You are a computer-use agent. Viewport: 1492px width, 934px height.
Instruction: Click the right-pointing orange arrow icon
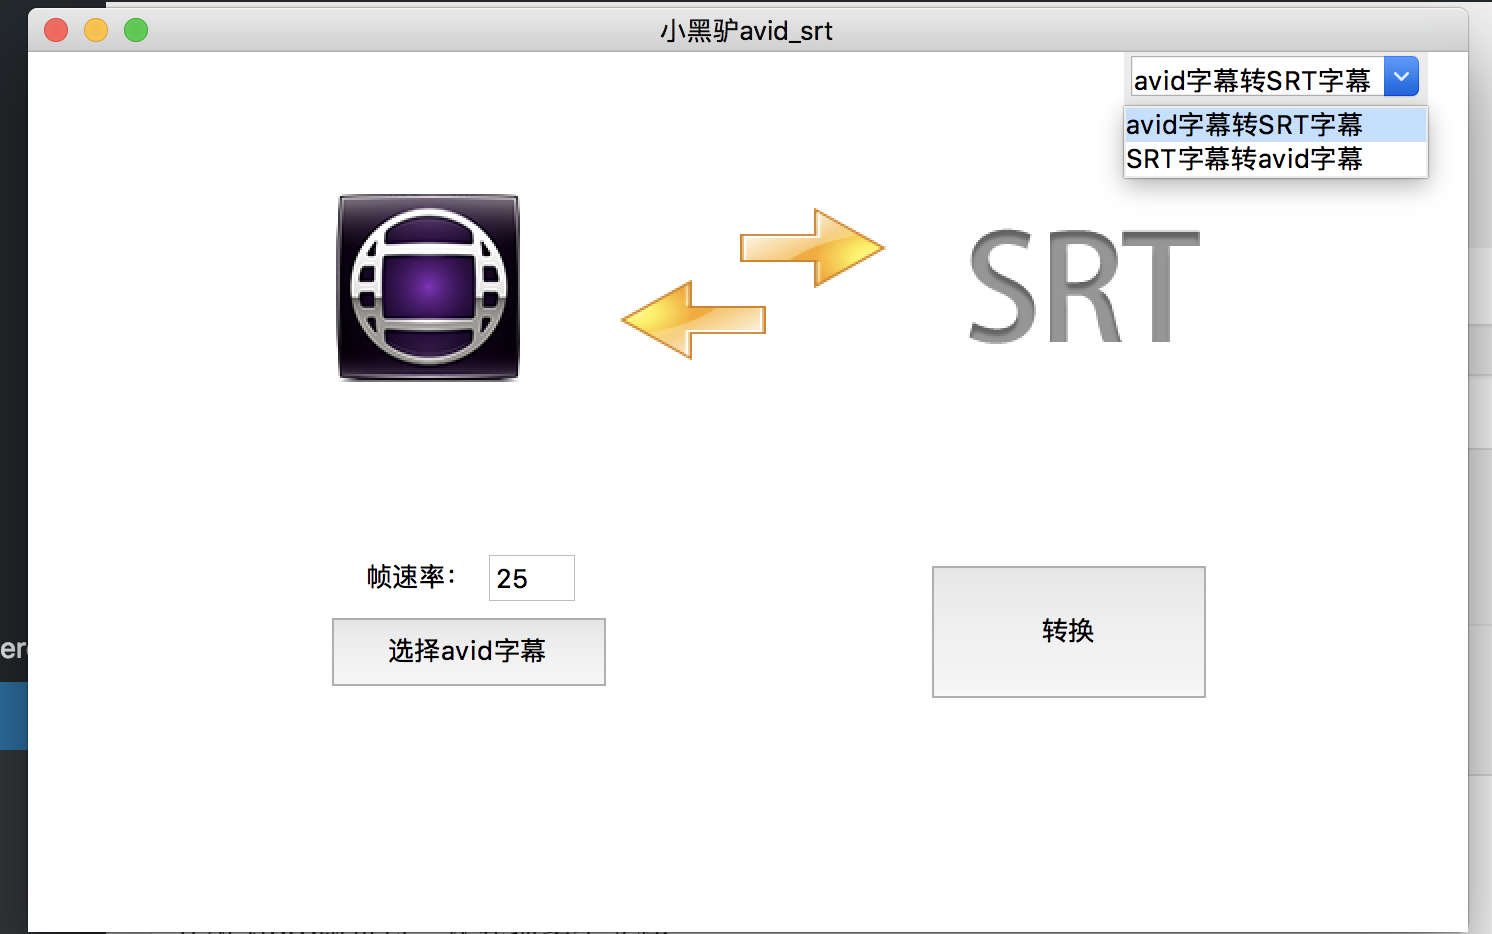coord(812,247)
